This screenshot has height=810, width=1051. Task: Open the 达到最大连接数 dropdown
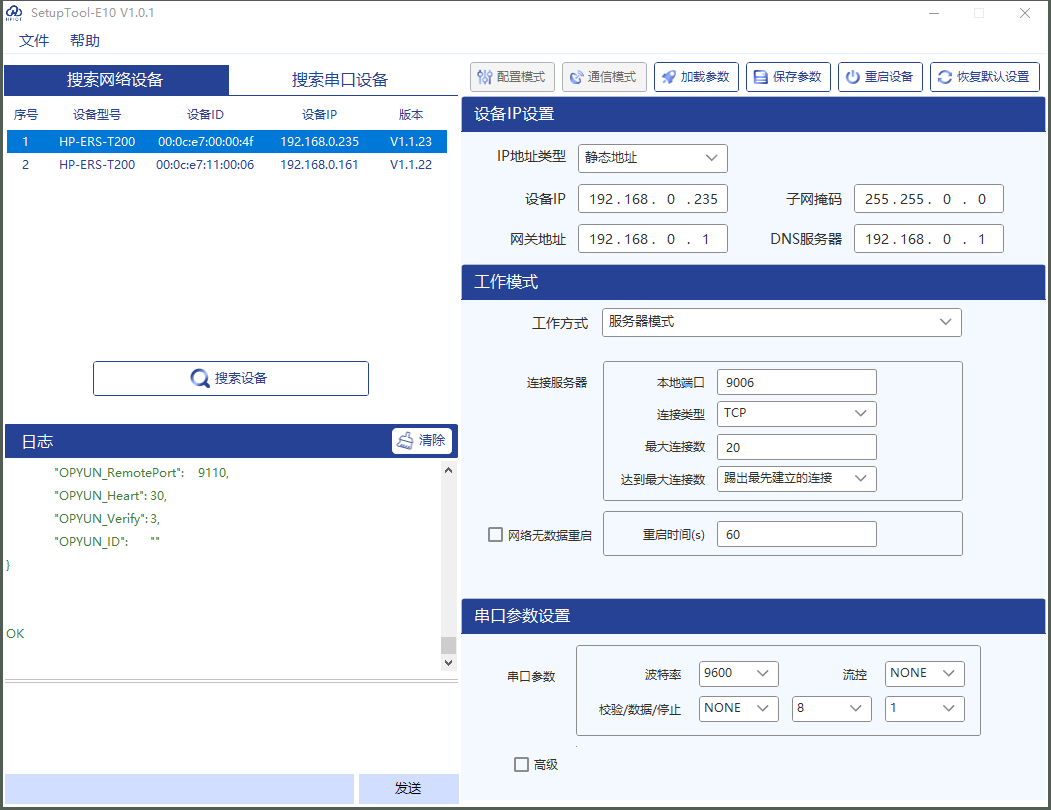(796, 479)
